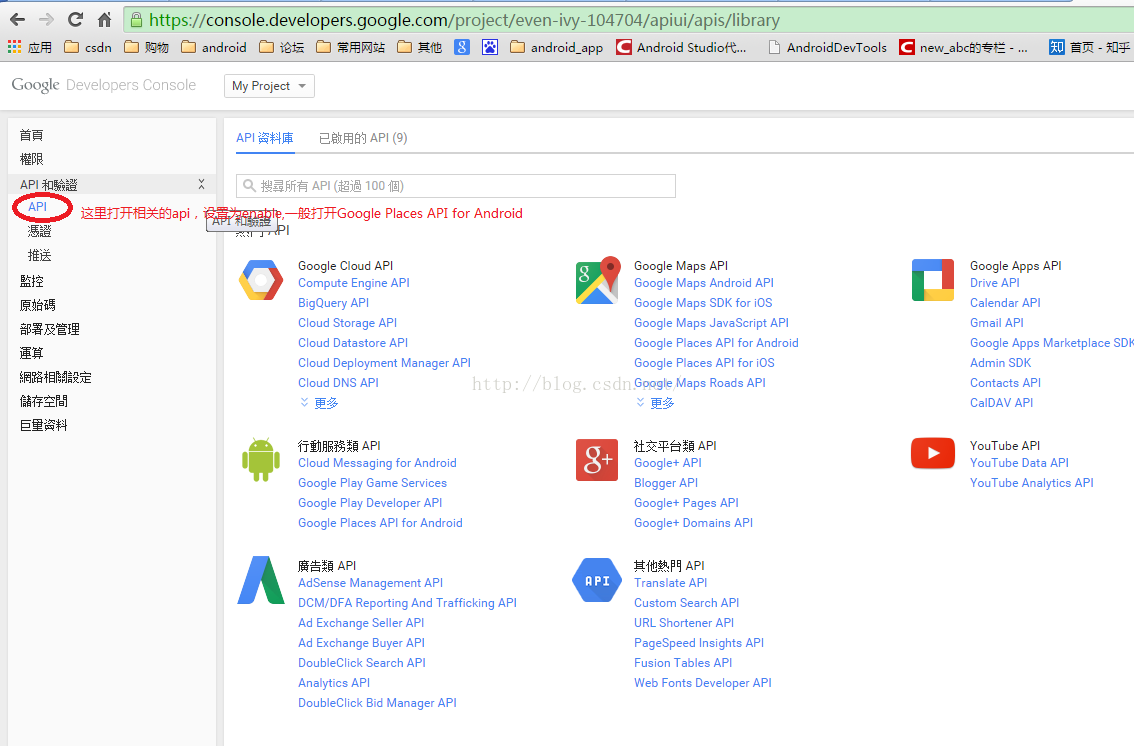This screenshot has height=746, width=1134.
Task: Expand the 監控 sidebar section
Action: click(32, 280)
